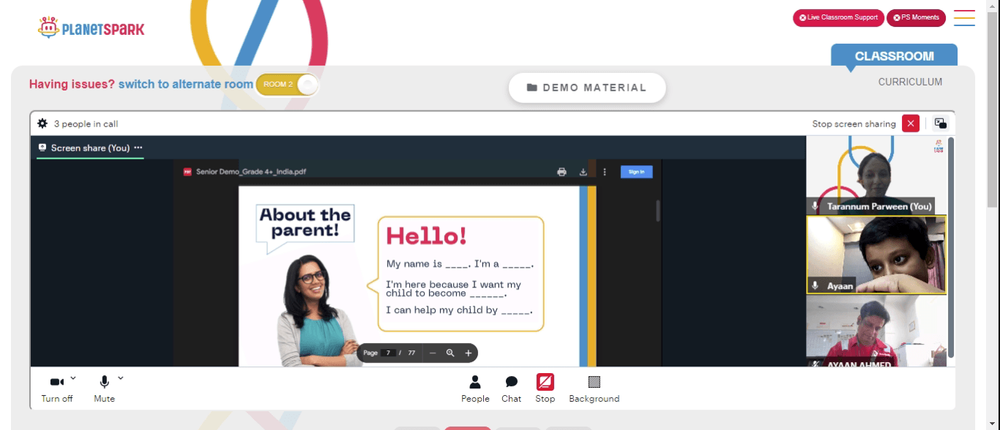Open the Background effects option
This screenshot has width=1000, height=430.
point(594,389)
